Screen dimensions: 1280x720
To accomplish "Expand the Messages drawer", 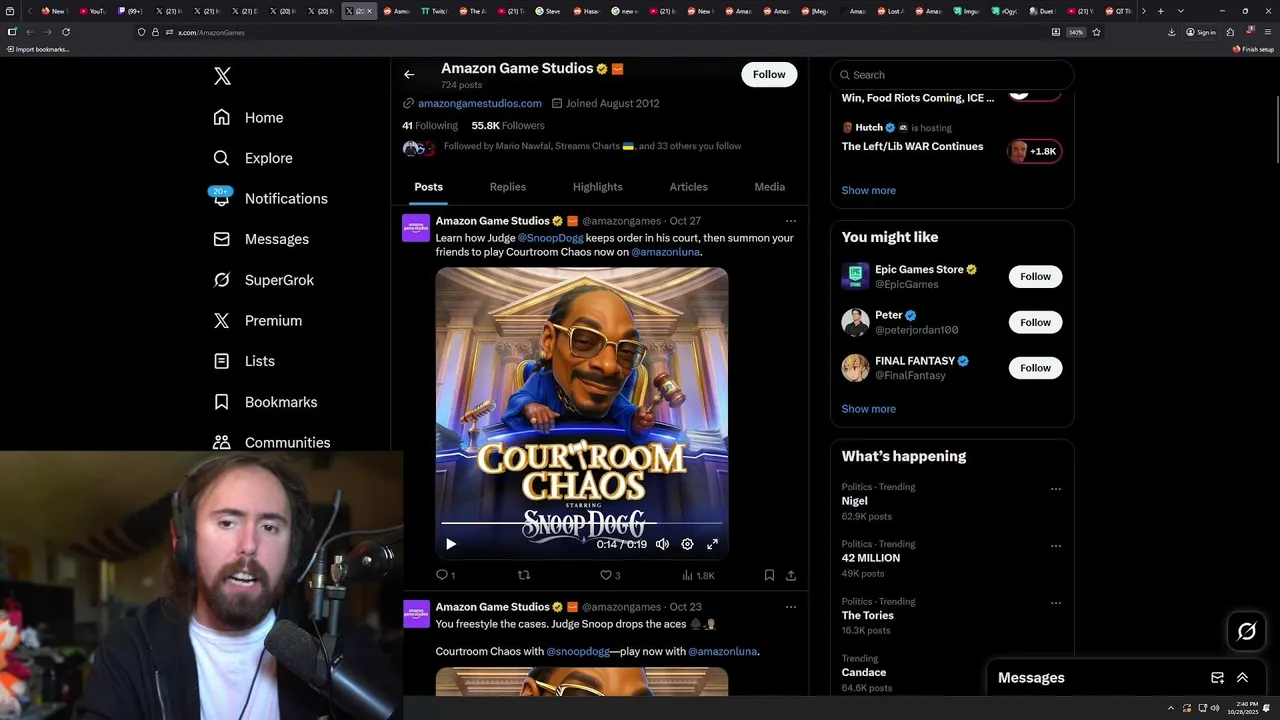I will [x=1242, y=677].
